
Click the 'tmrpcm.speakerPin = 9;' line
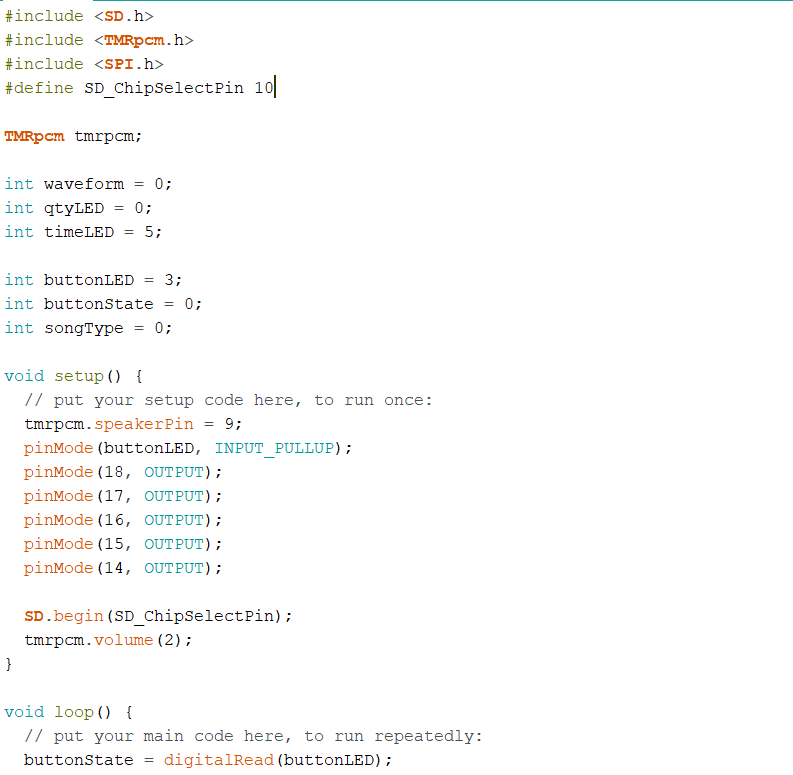(x=134, y=424)
